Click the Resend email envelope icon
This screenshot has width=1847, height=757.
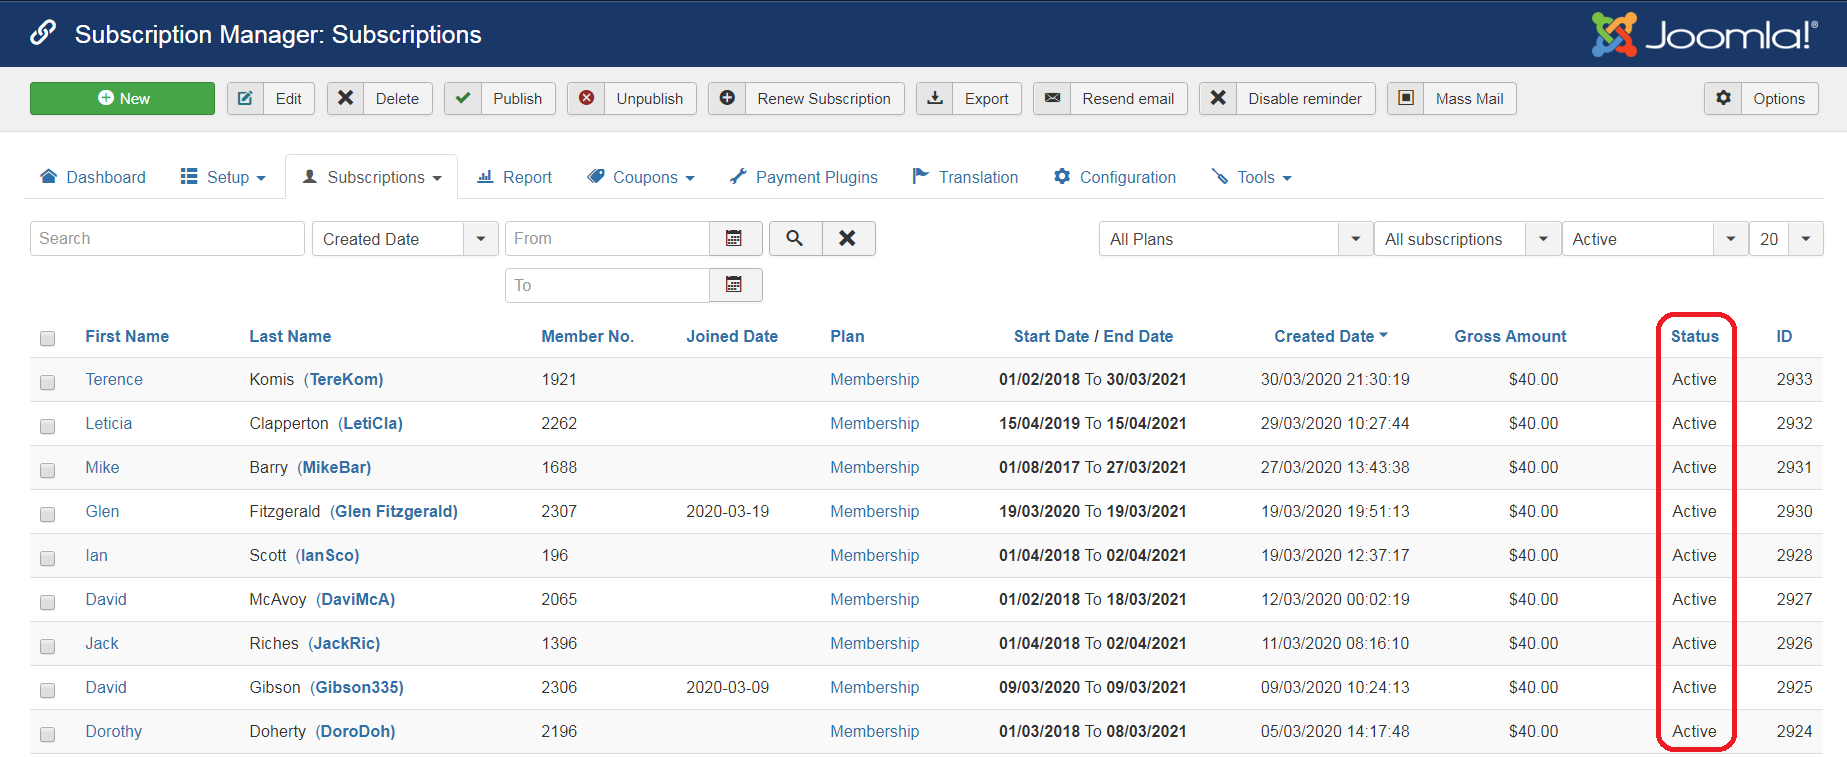pos(1052,98)
